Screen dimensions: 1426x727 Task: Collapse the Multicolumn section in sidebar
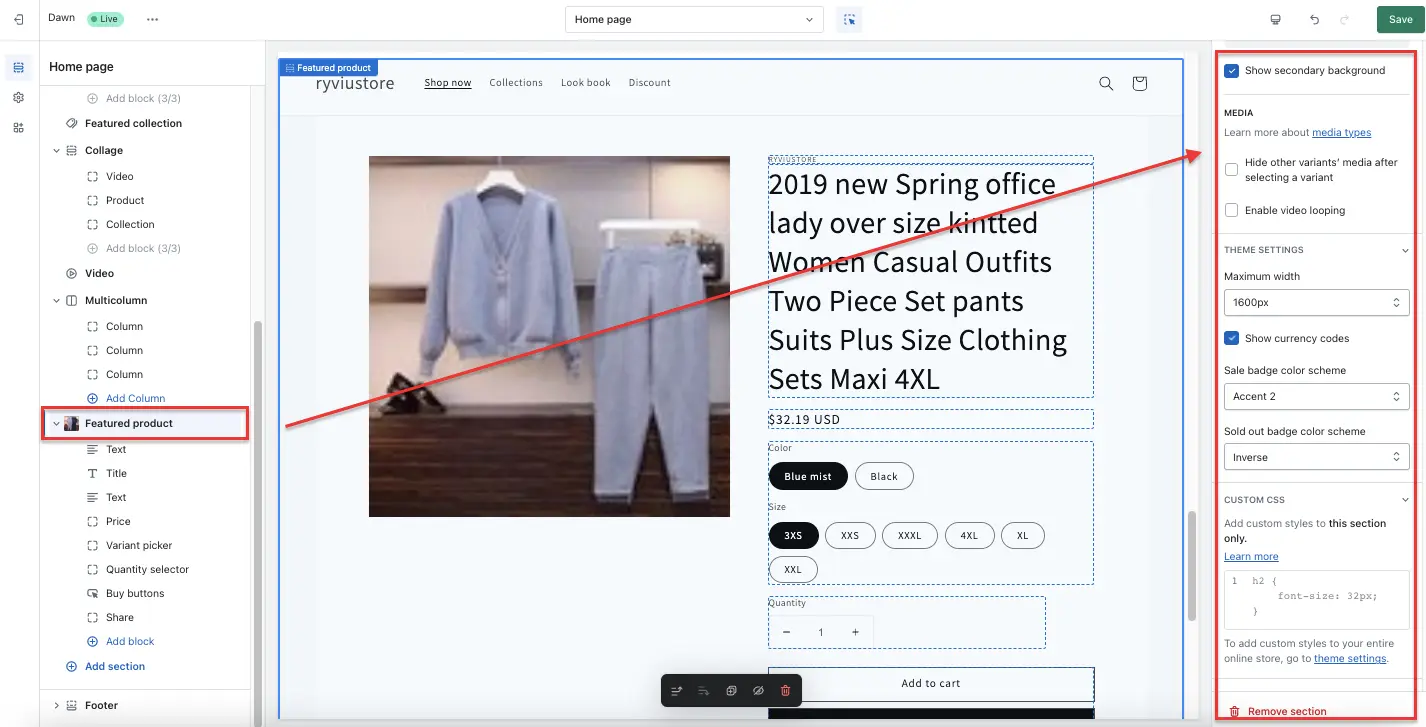pyautogui.click(x=57, y=299)
